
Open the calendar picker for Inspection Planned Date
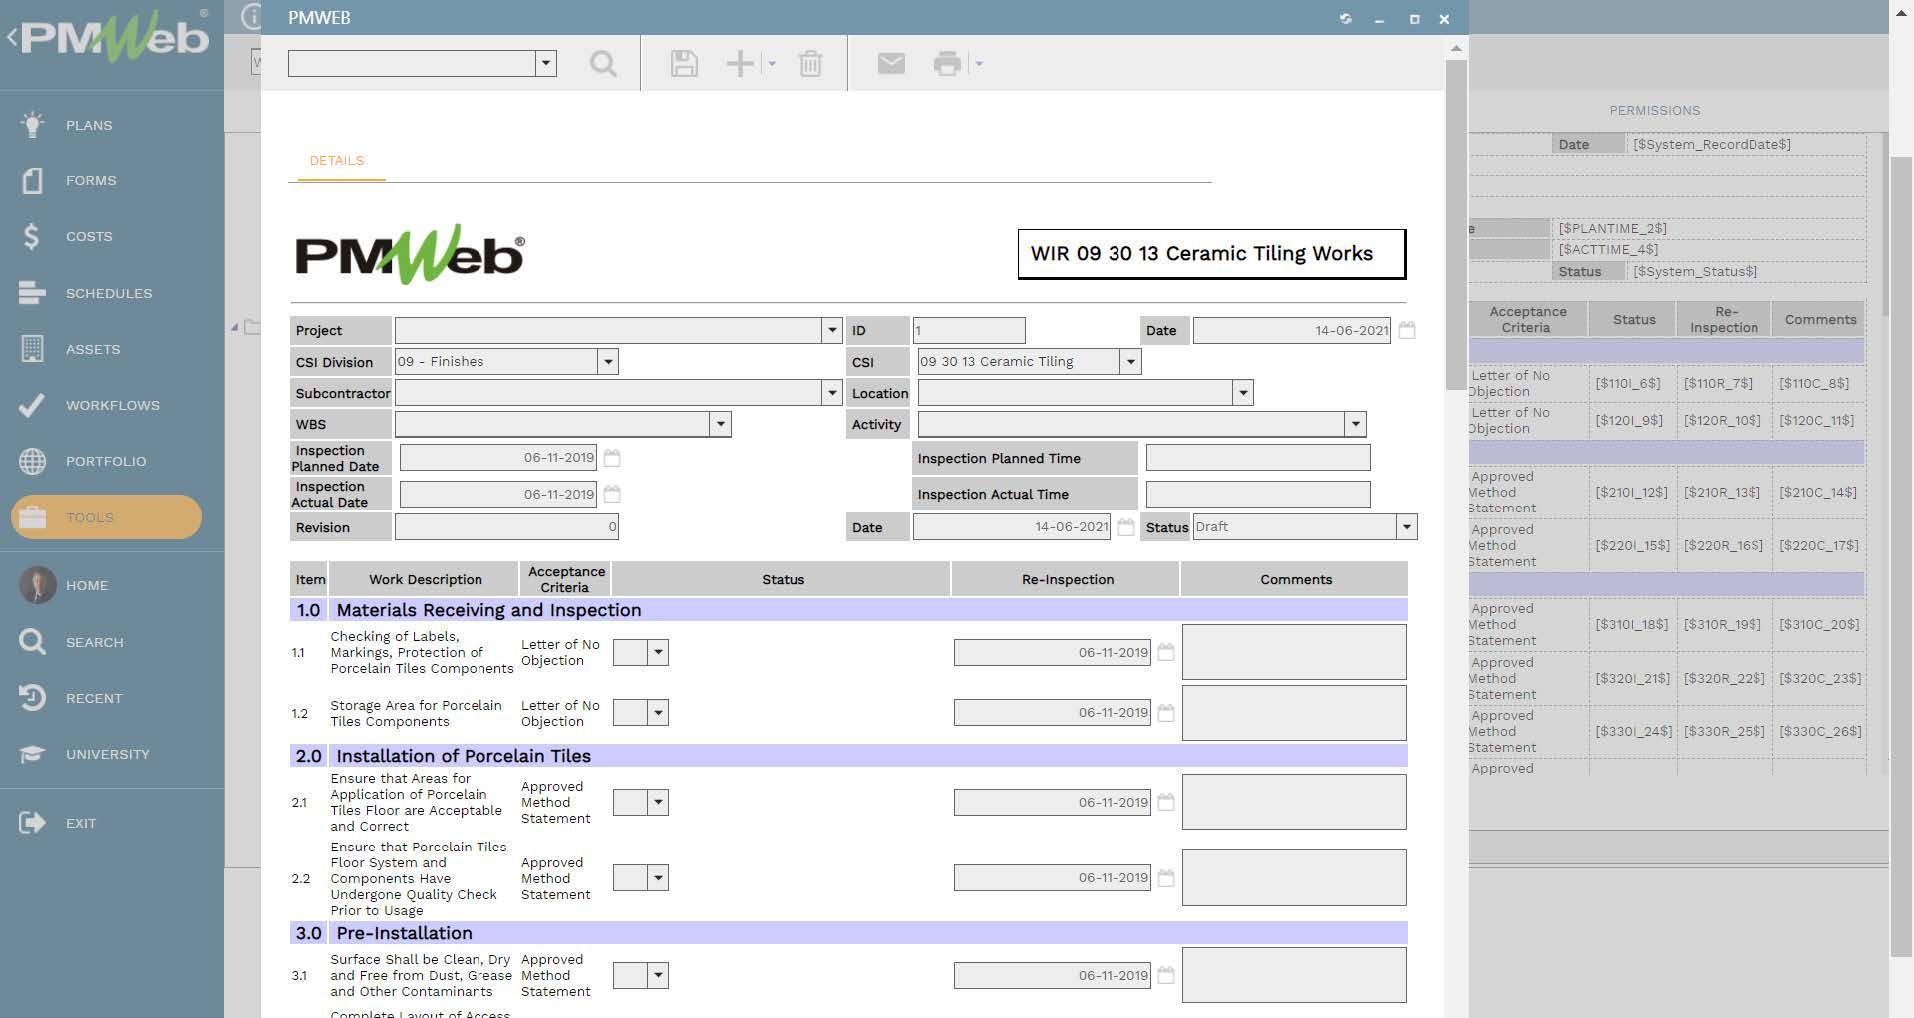tap(612, 457)
